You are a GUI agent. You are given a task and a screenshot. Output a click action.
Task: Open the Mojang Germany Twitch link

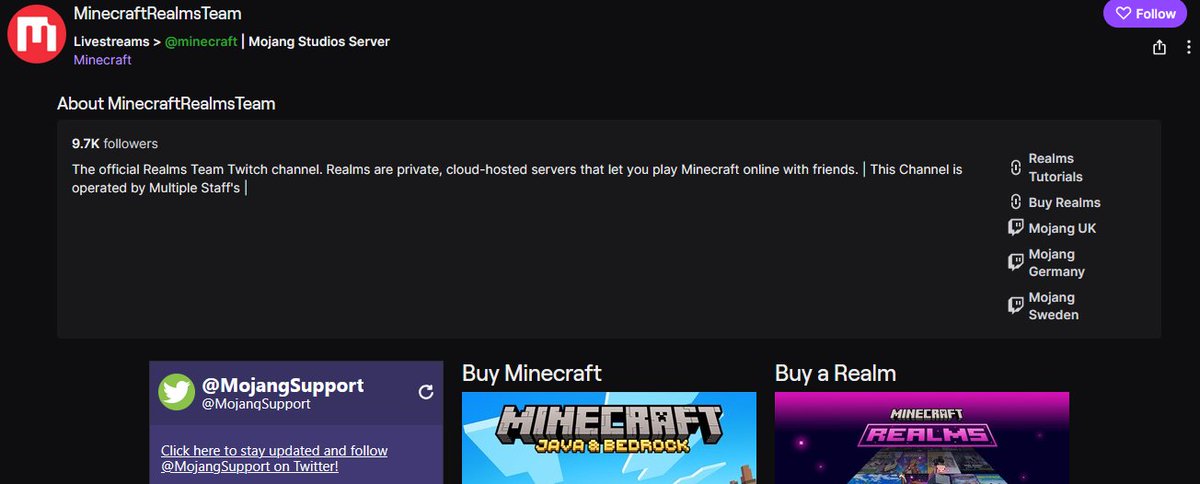coord(1056,263)
